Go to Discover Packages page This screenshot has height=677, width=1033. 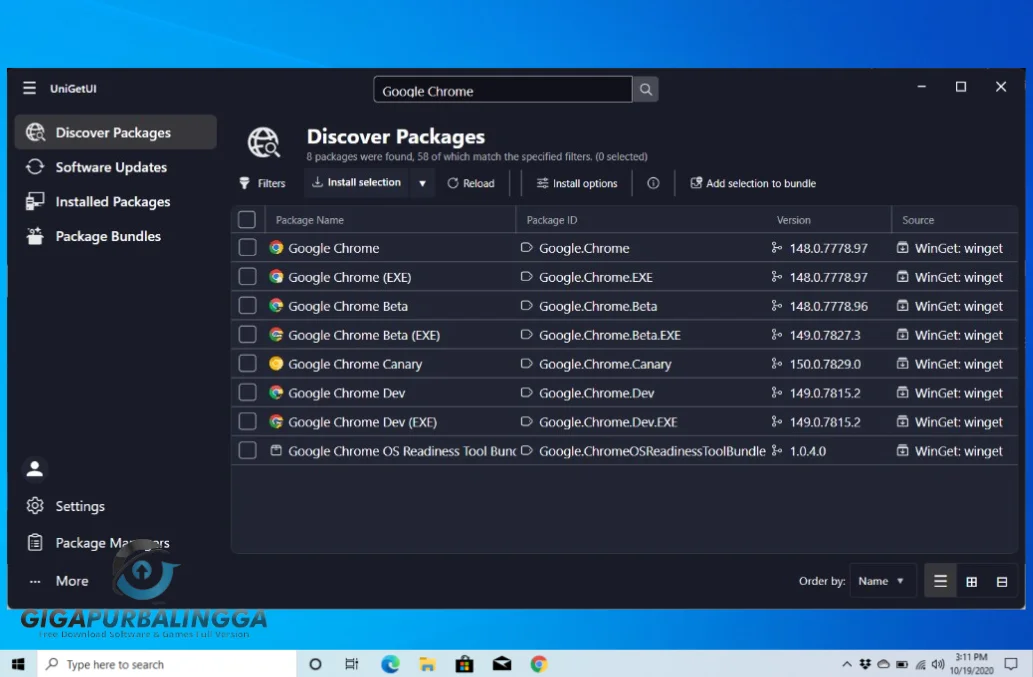pos(115,132)
